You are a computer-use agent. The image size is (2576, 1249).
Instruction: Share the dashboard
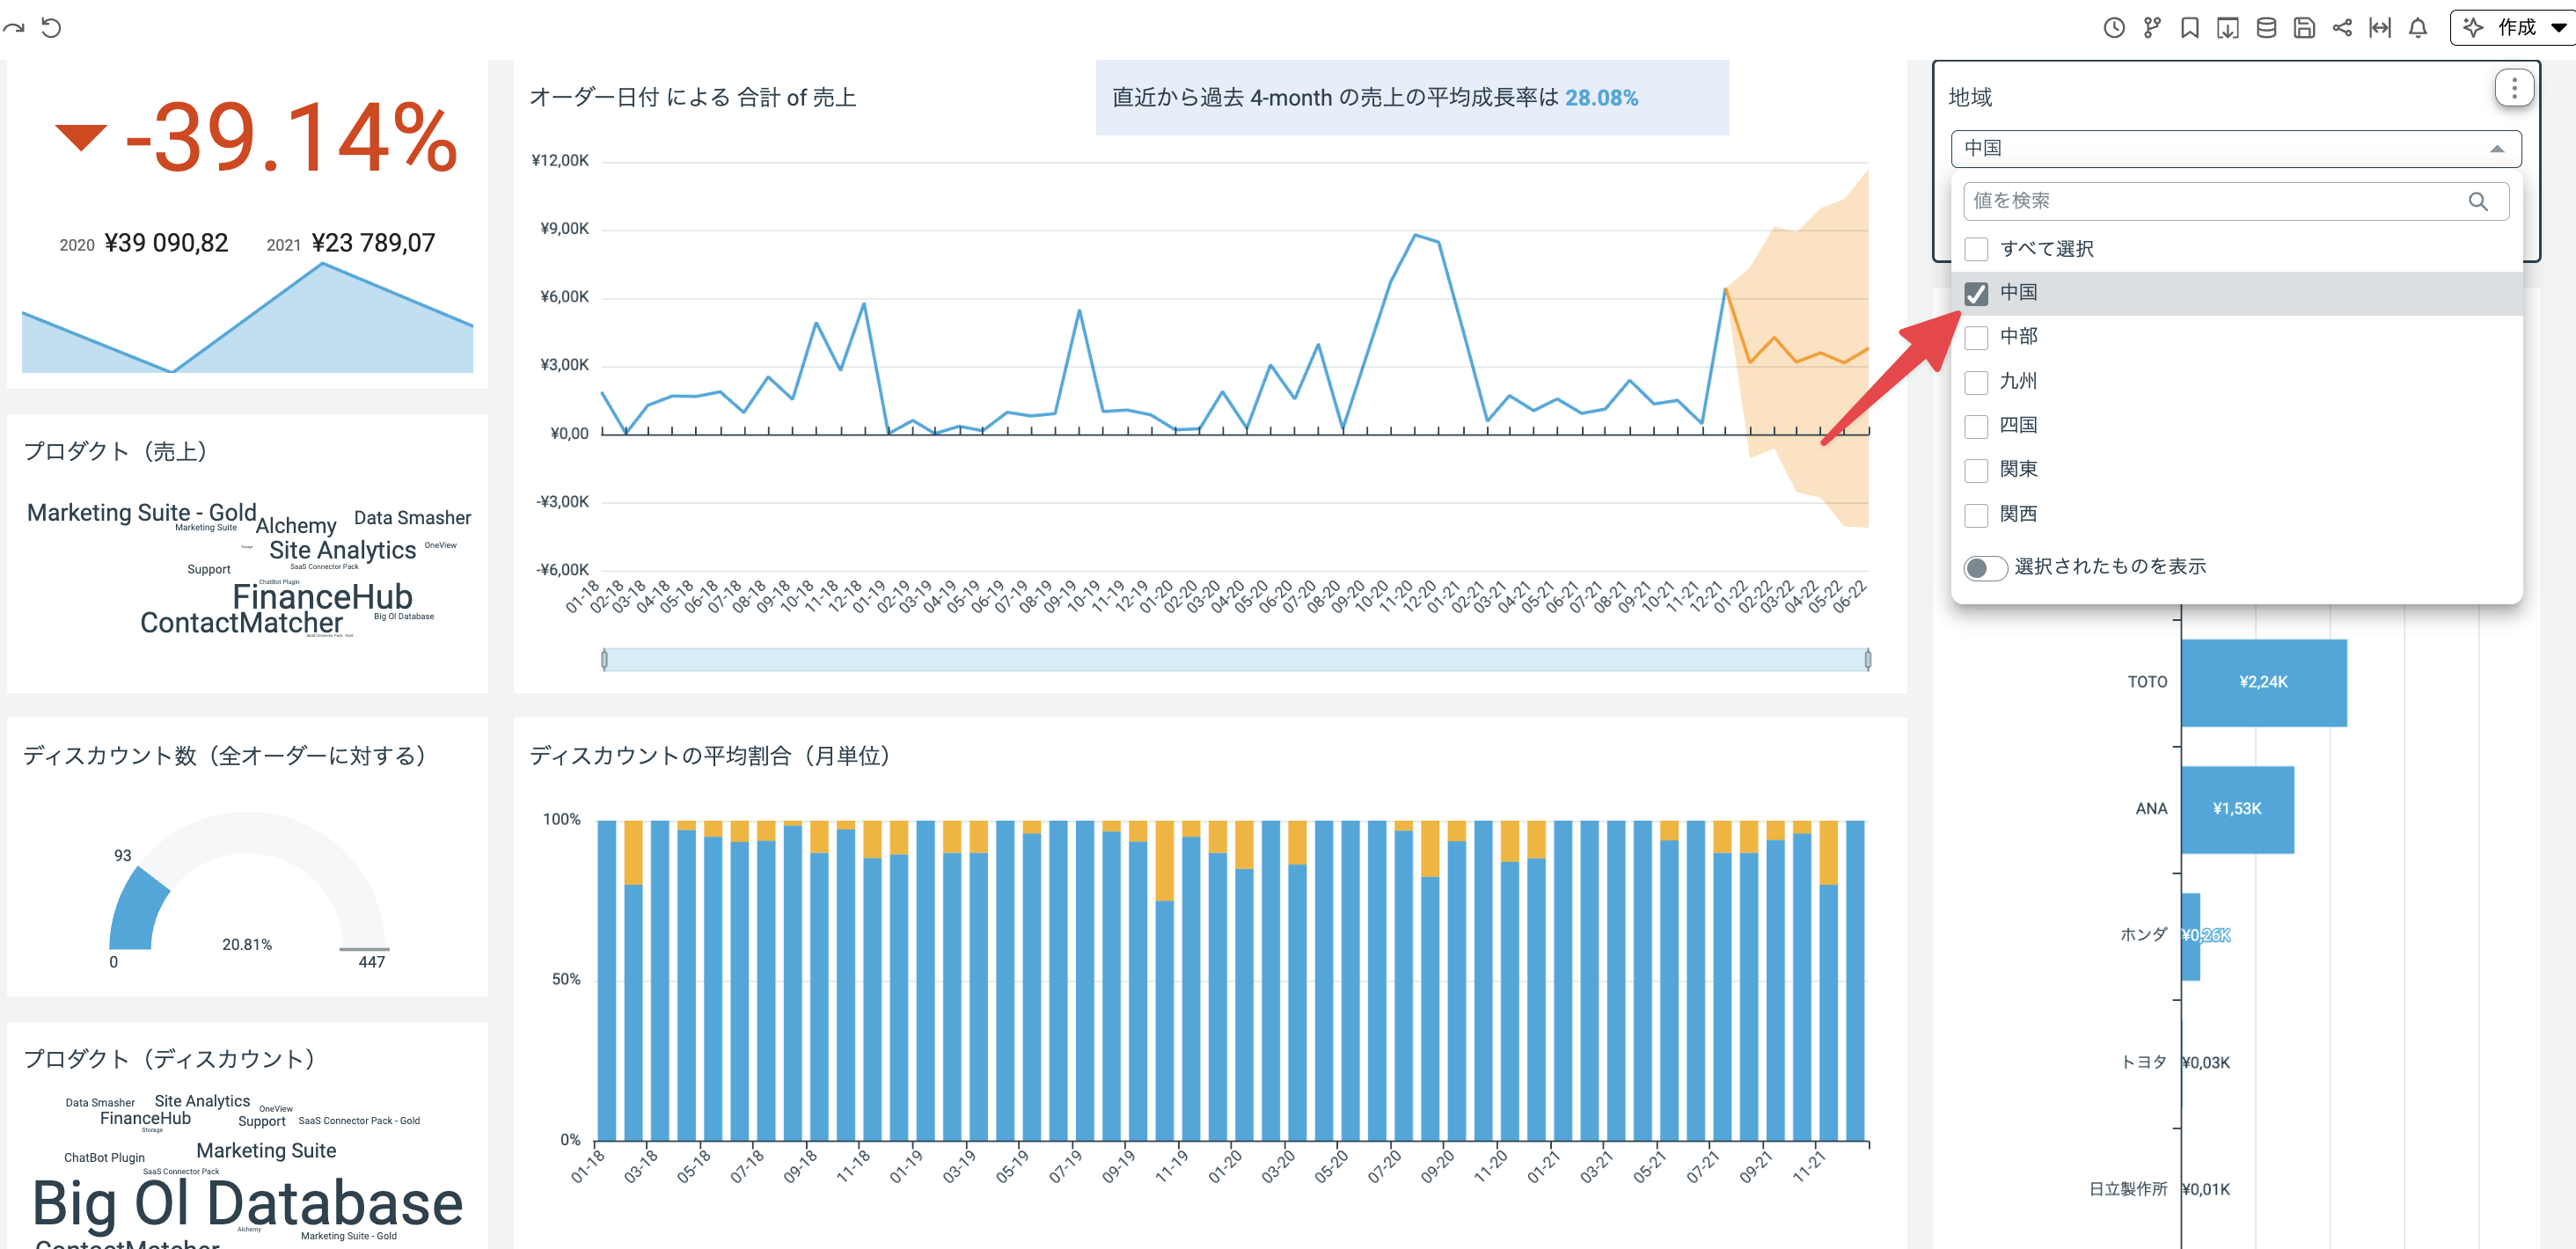click(2342, 28)
